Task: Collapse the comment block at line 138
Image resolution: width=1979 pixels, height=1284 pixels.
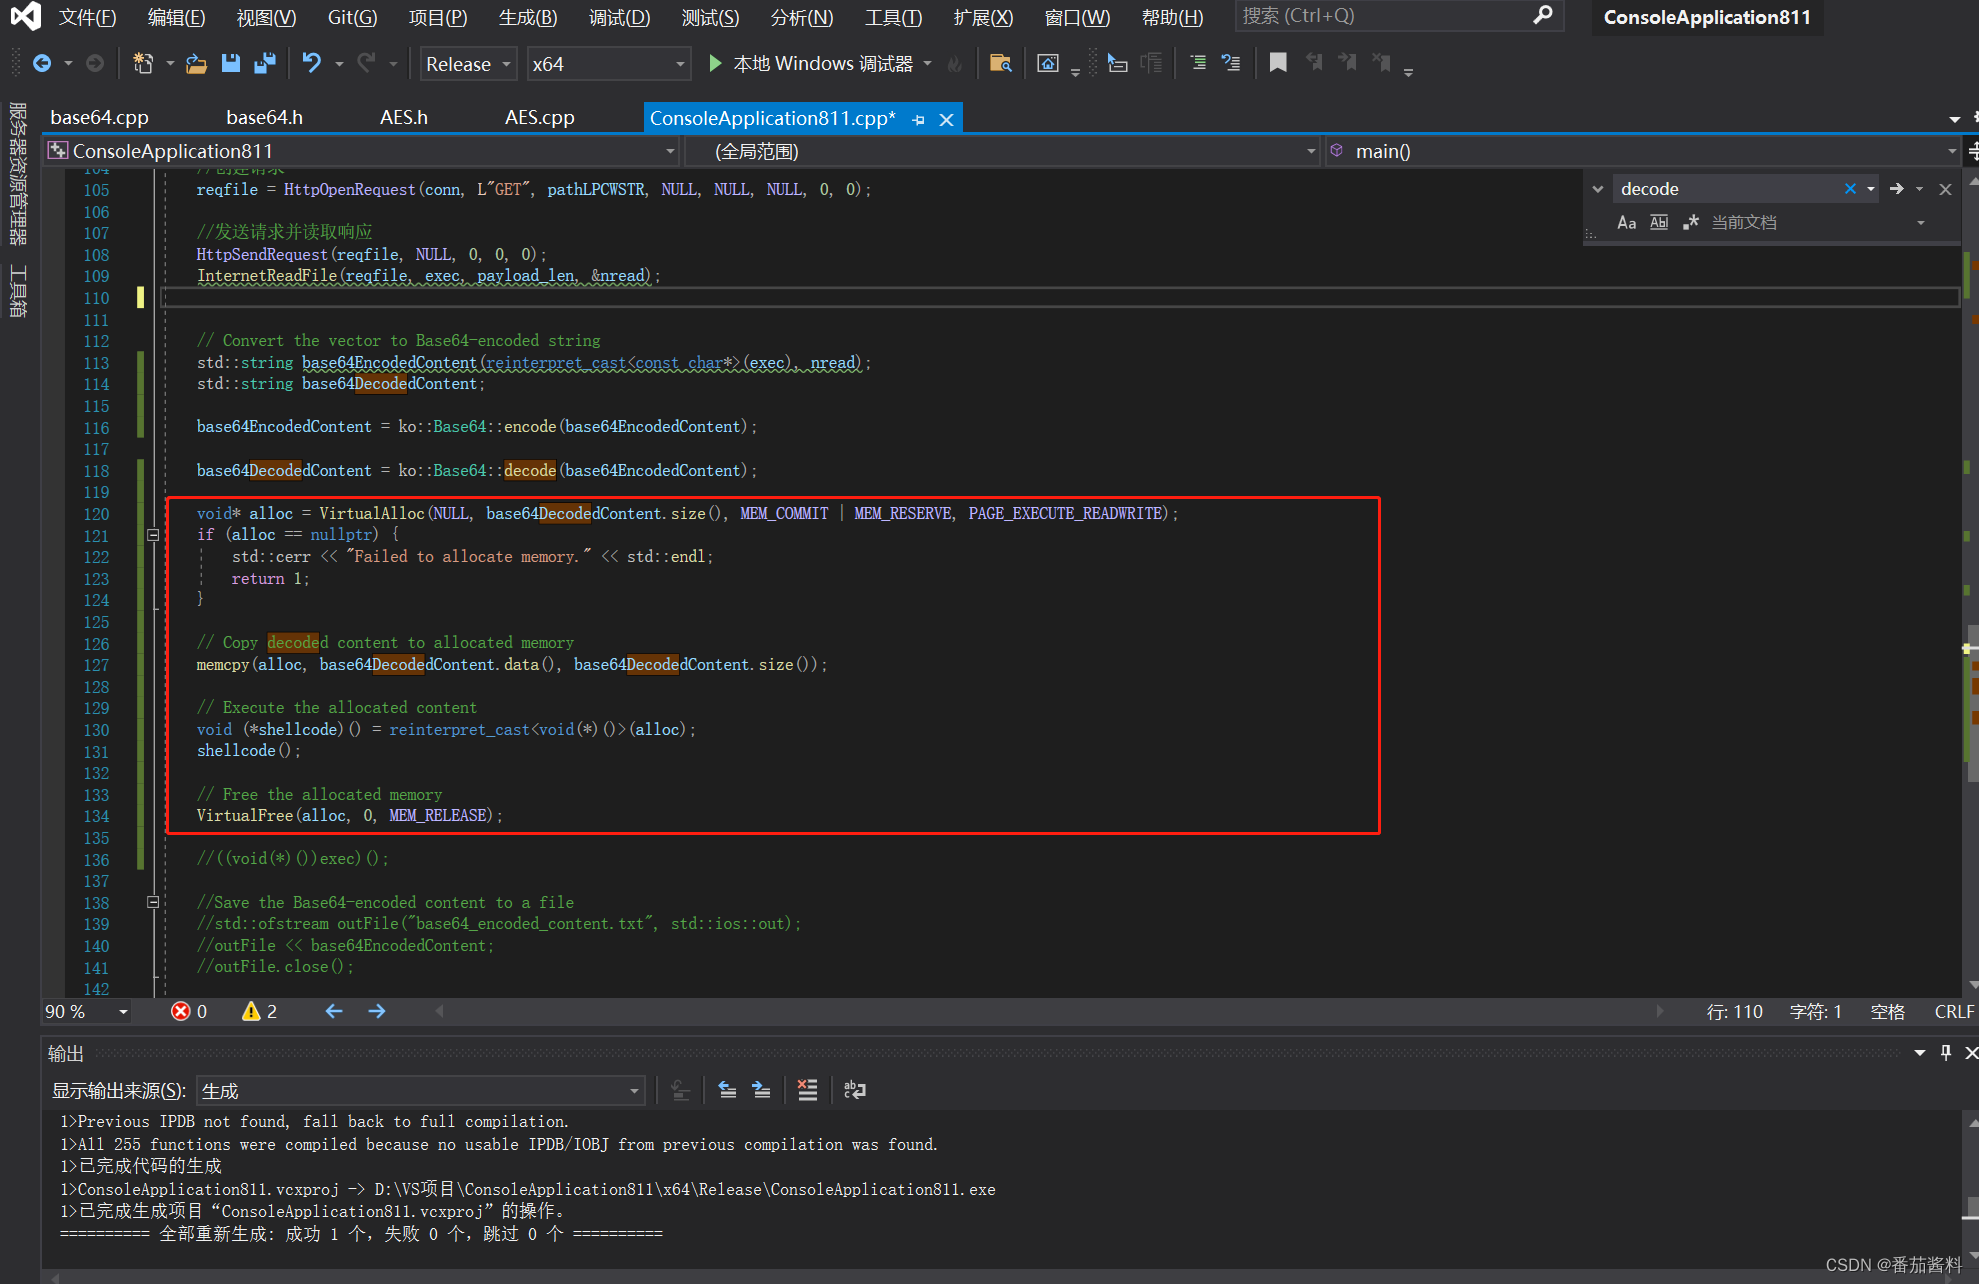Action: click(153, 902)
